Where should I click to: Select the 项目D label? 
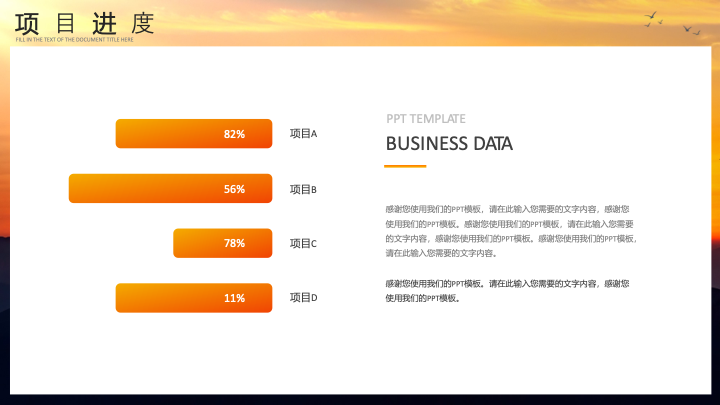click(303, 298)
